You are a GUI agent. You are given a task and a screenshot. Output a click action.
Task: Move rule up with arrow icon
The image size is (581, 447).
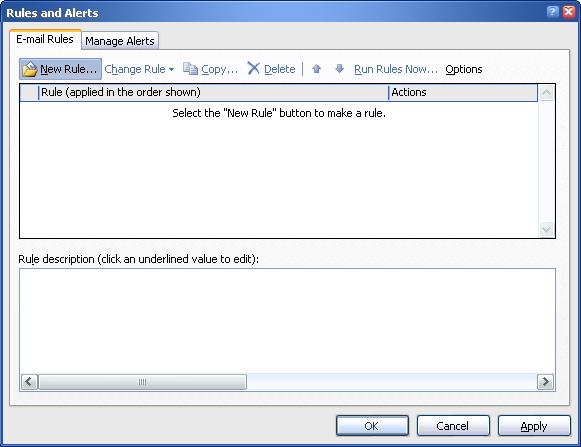click(x=316, y=69)
